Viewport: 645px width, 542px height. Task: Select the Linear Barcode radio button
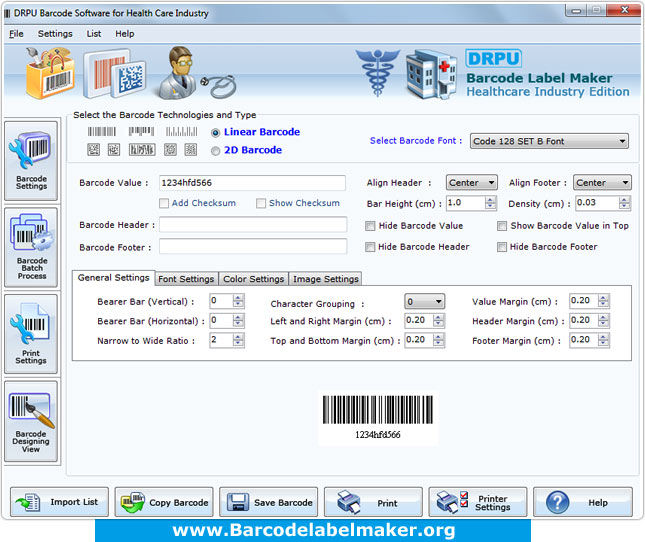point(215,133)
